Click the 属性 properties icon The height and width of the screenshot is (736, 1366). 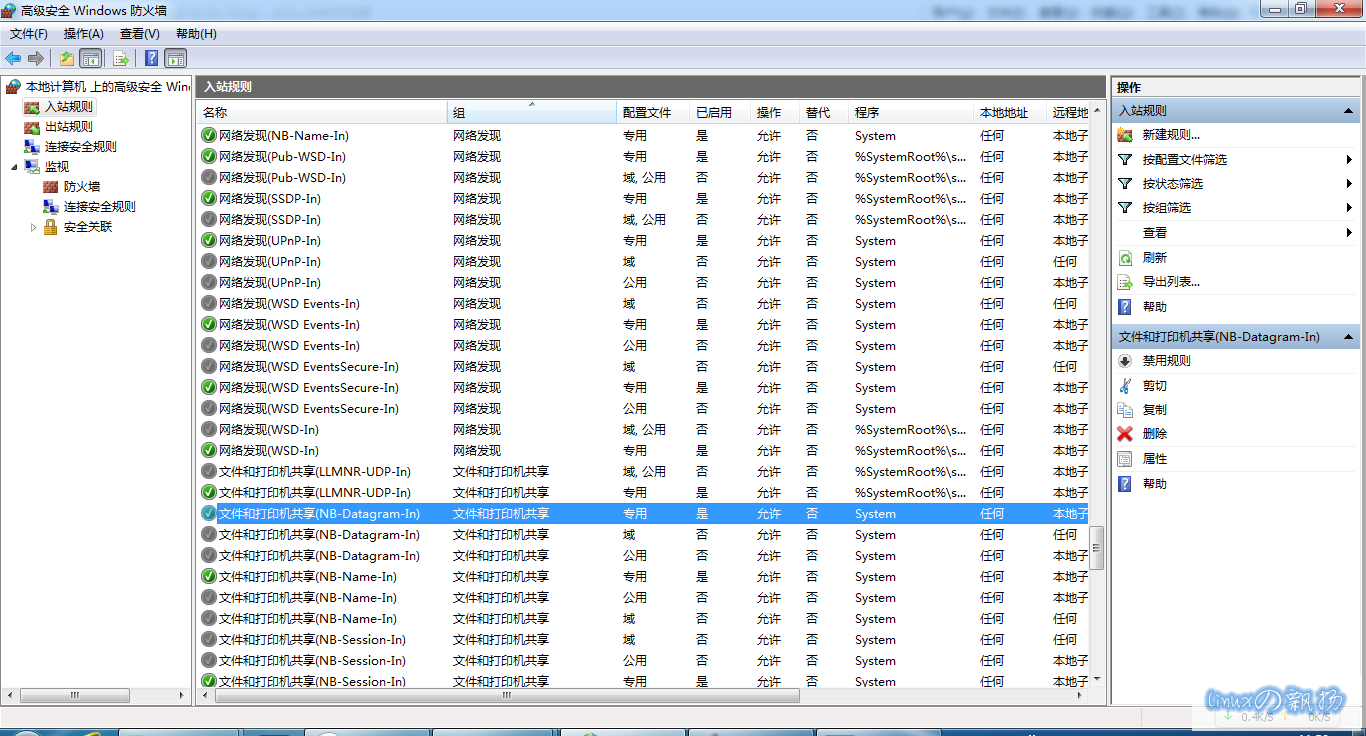[1125, 459]
